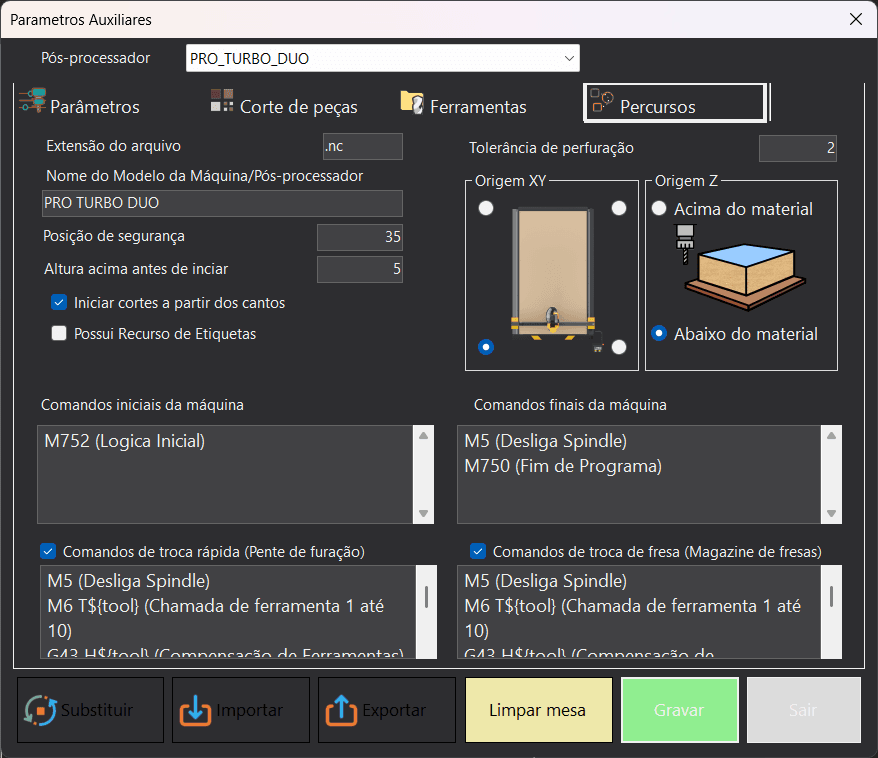Click the Importar download icon
Viewport: 878px width, 758px height.
195,710
